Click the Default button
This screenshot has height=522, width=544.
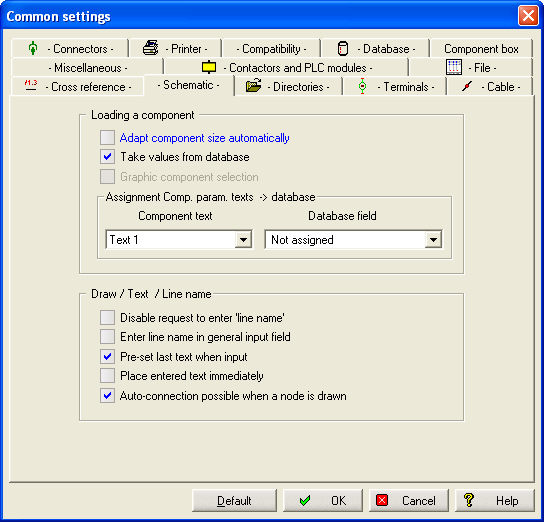click(x=234, y=500)
